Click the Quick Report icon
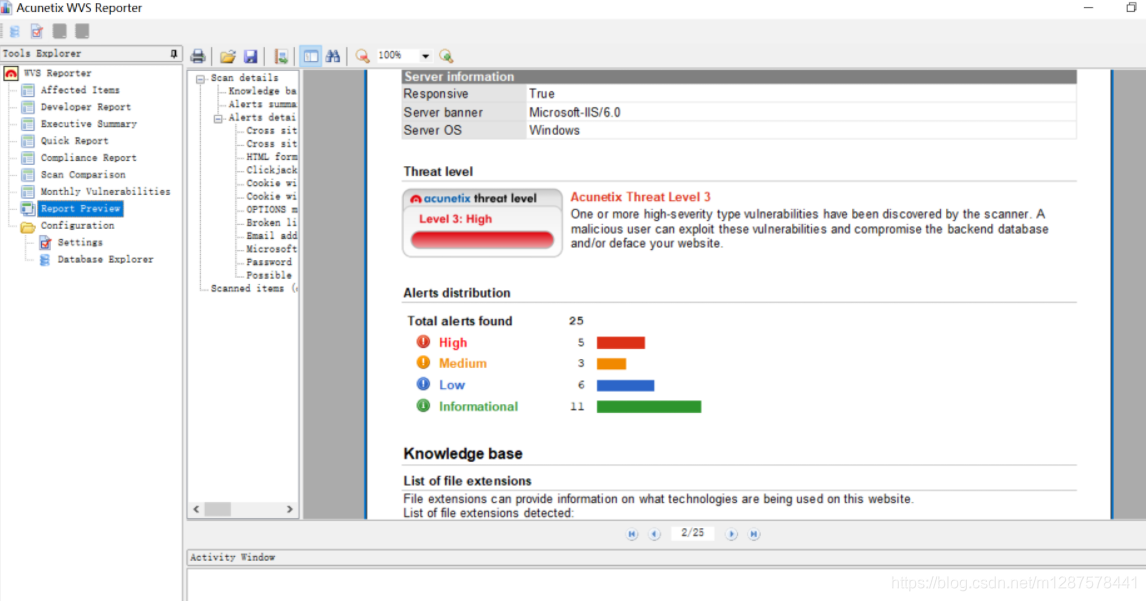 [x=28, y=140]
